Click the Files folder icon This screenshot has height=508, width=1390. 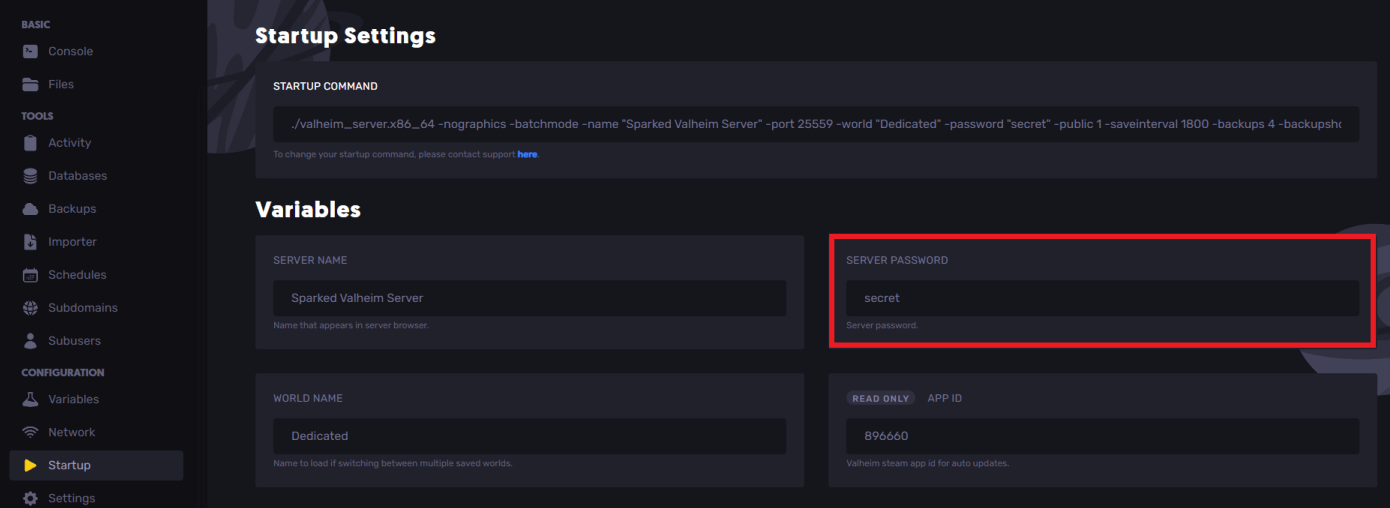30,84
